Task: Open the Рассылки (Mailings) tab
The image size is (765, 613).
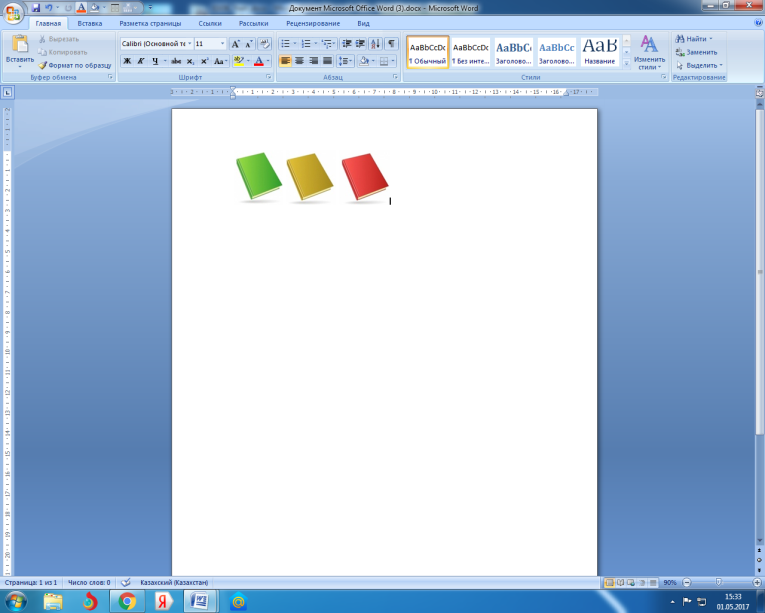Action: point(254,23)
